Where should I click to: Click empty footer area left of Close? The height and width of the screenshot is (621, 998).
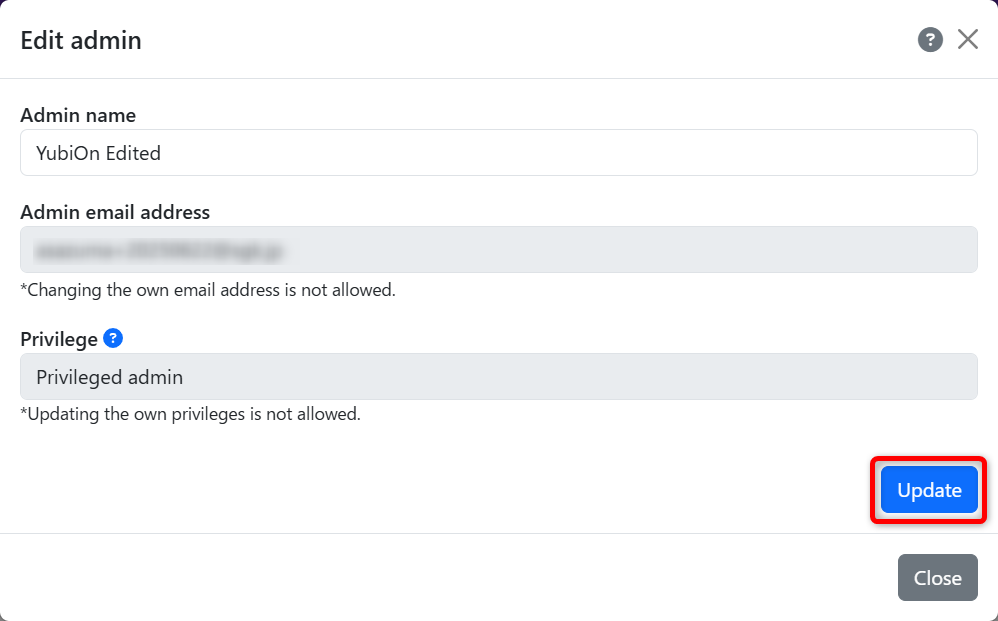pos(446,577)
